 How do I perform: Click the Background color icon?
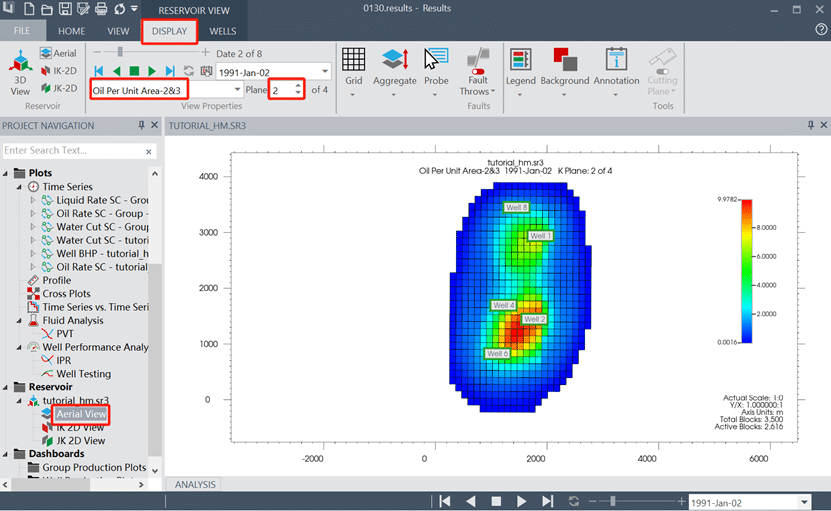564,64
